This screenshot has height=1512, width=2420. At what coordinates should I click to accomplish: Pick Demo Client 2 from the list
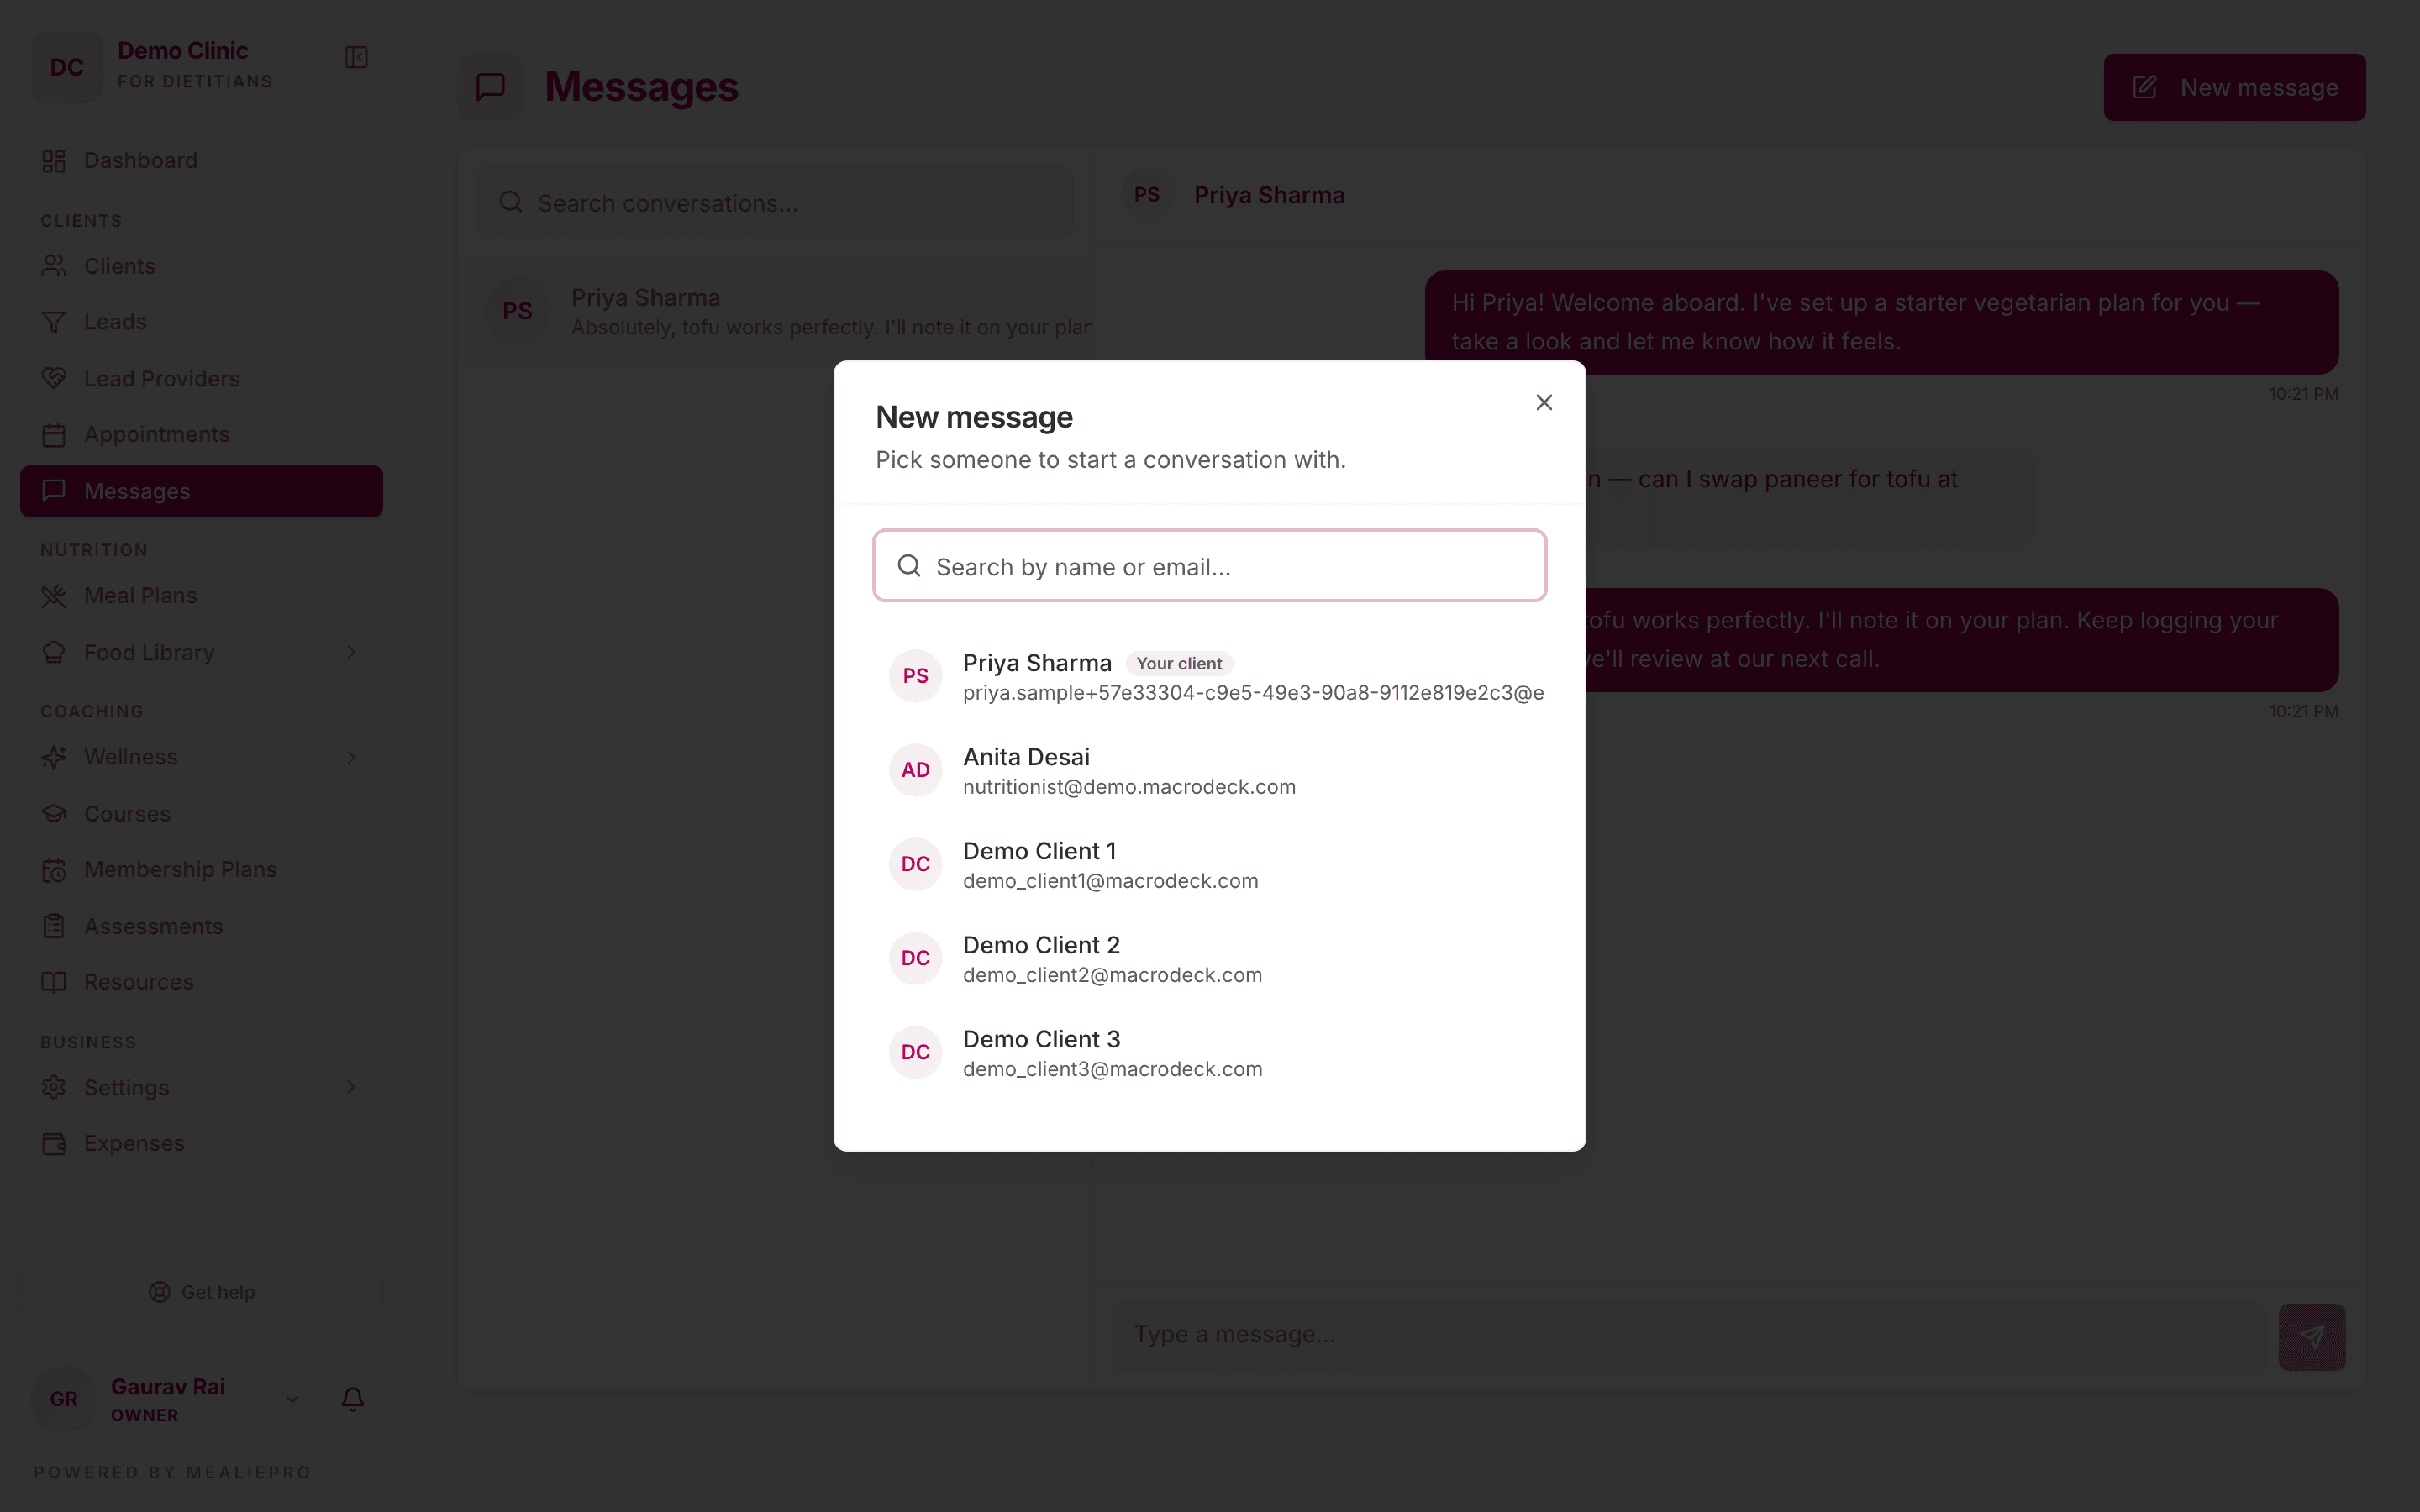(x=1210, y=958)
